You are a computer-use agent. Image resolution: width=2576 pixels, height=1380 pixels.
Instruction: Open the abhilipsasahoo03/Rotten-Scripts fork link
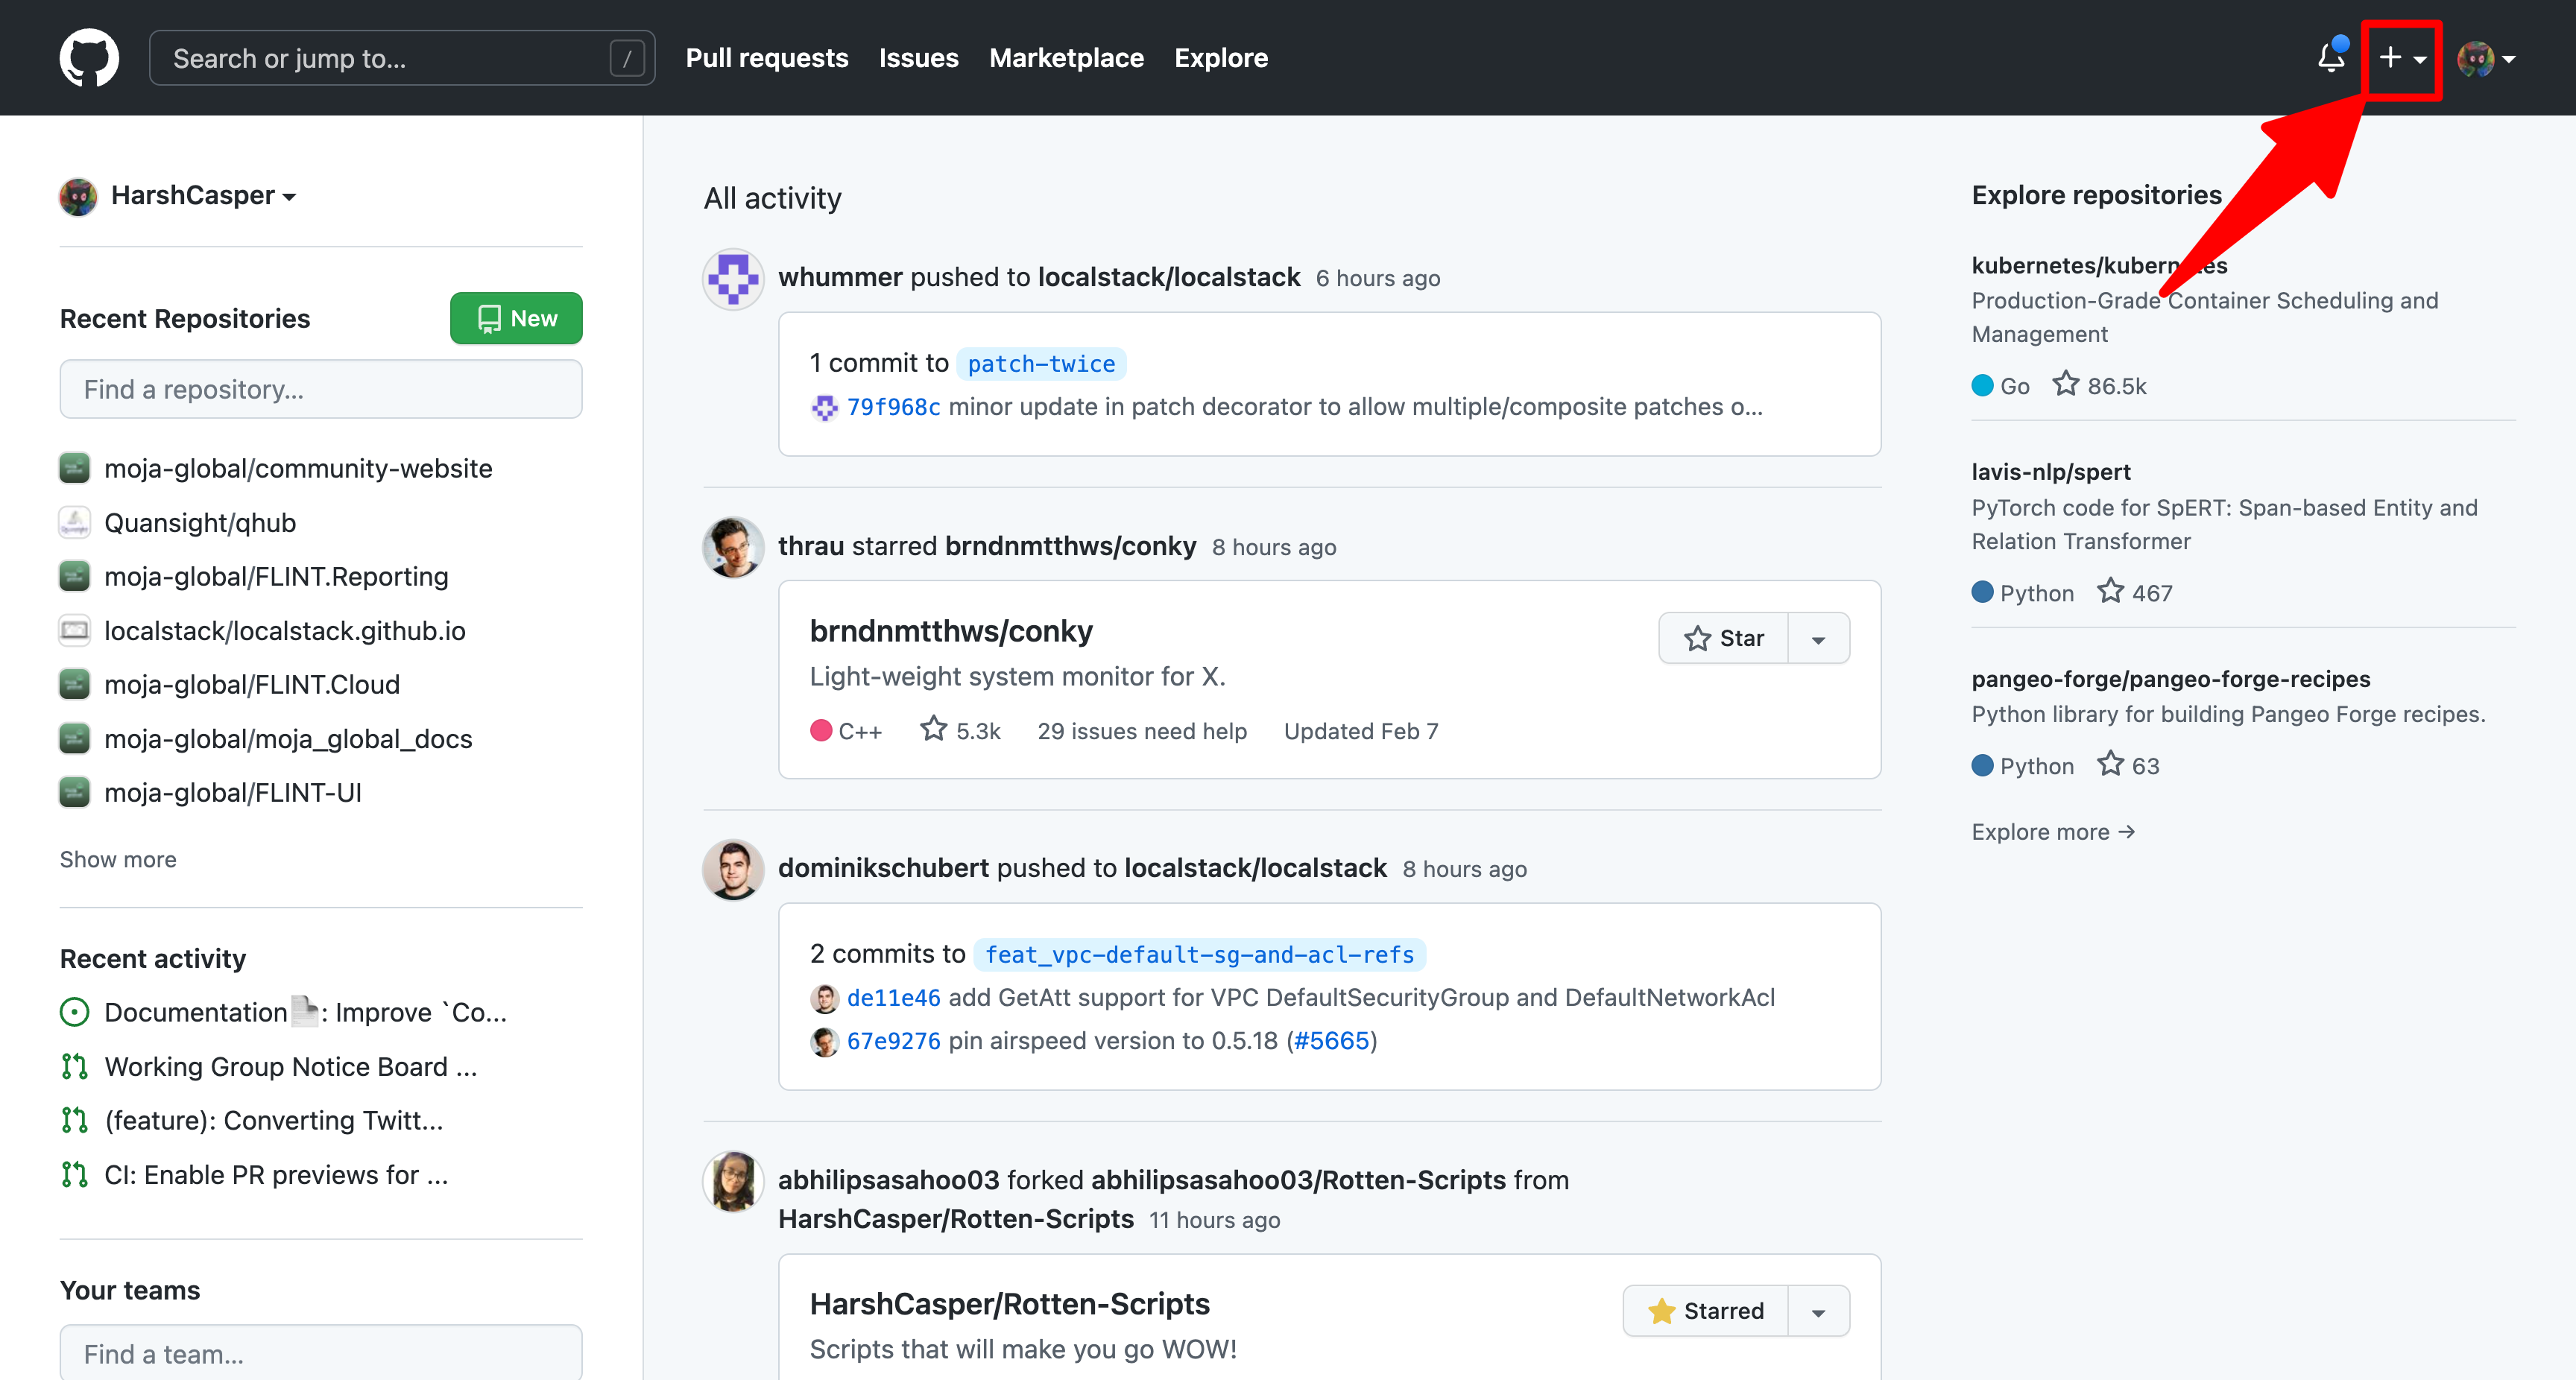1298,1180
